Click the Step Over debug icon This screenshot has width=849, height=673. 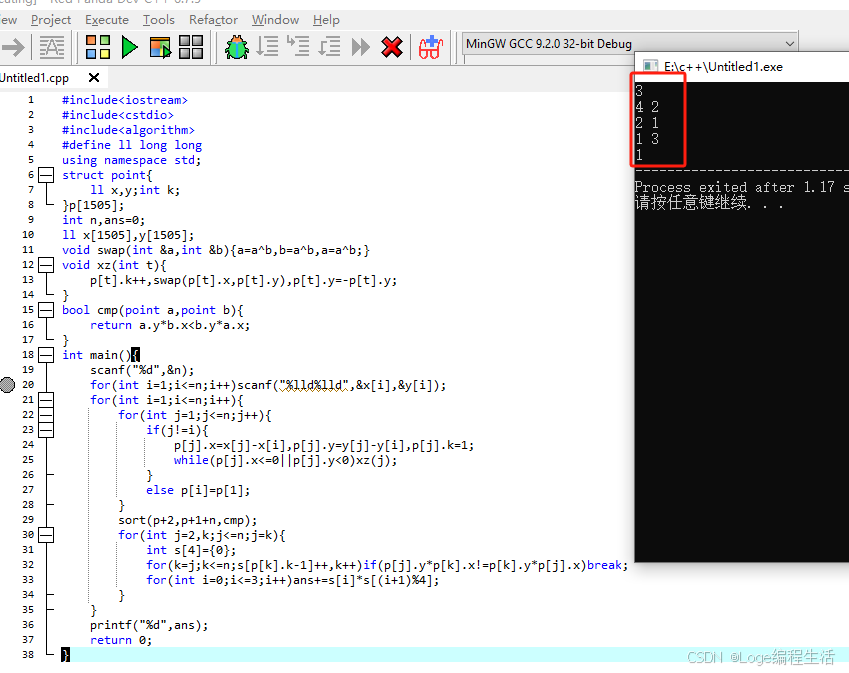point(267,47)
